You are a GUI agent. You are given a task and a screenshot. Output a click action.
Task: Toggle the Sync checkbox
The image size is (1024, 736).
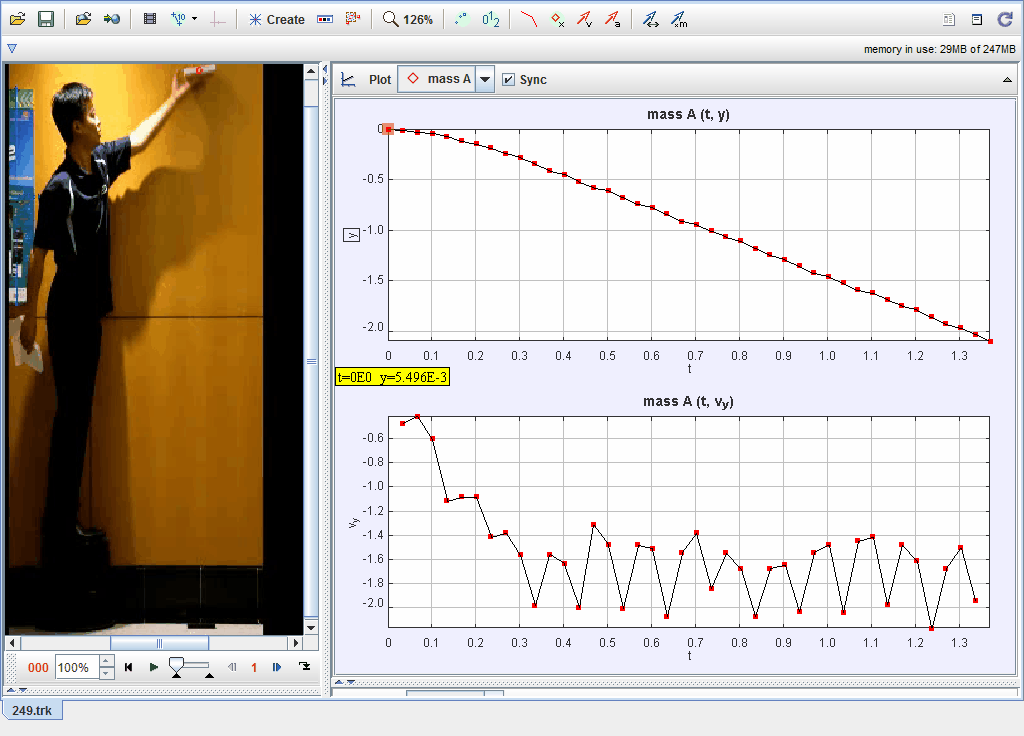[x=508, y=79]
